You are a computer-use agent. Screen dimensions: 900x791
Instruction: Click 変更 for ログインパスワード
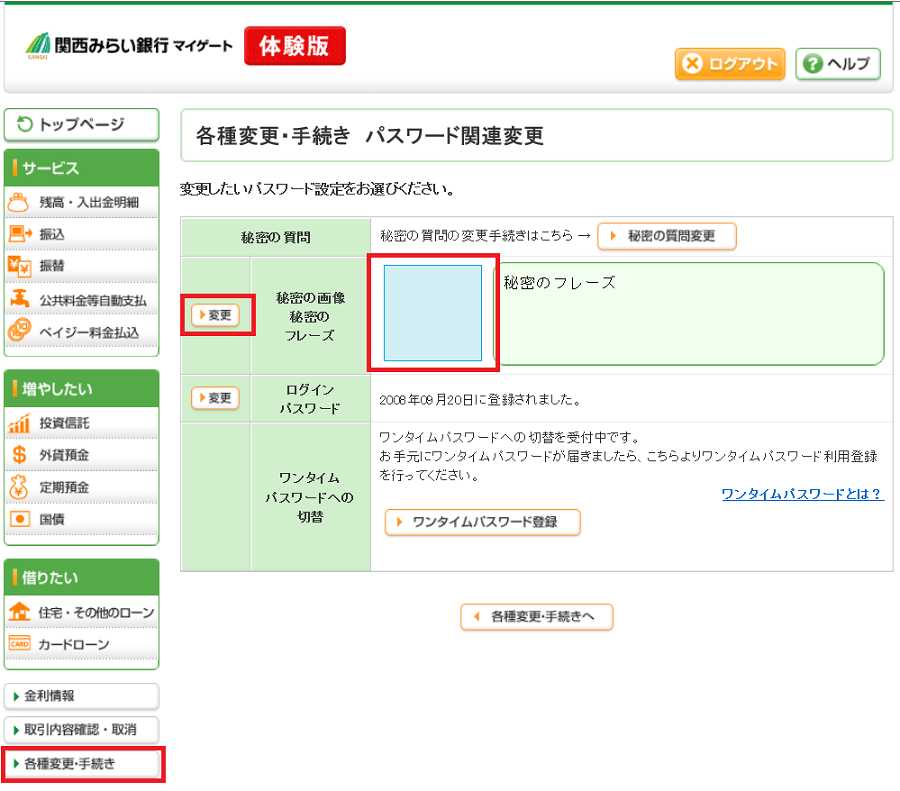[x=215, y=398]
